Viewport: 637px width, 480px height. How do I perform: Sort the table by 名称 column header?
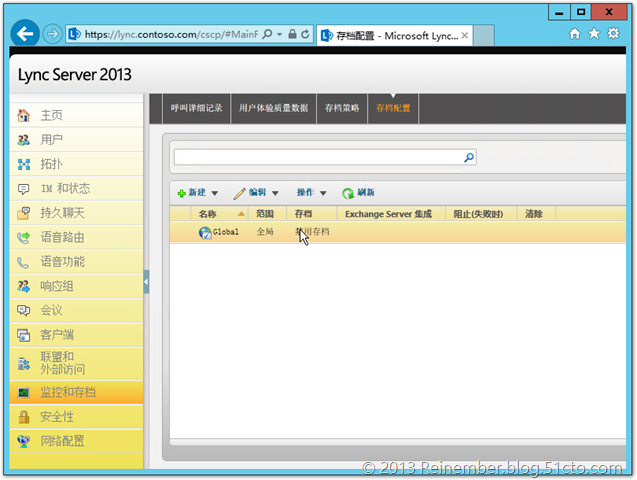click(x=208, y=214)
